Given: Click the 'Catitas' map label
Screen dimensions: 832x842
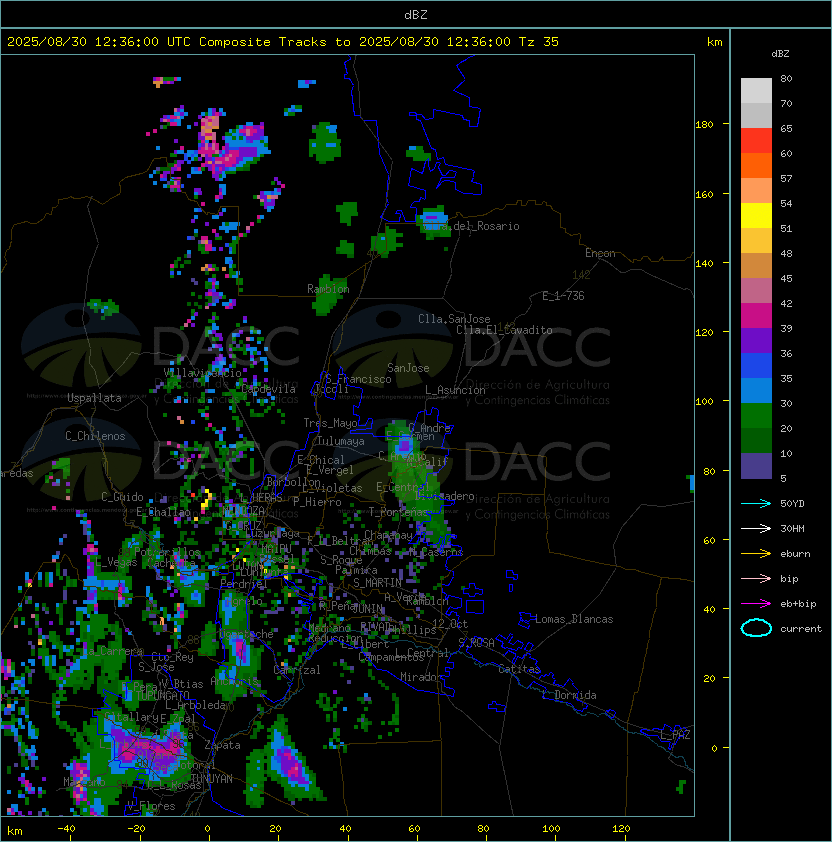Looking at the screenshot, I should (519, 669).
